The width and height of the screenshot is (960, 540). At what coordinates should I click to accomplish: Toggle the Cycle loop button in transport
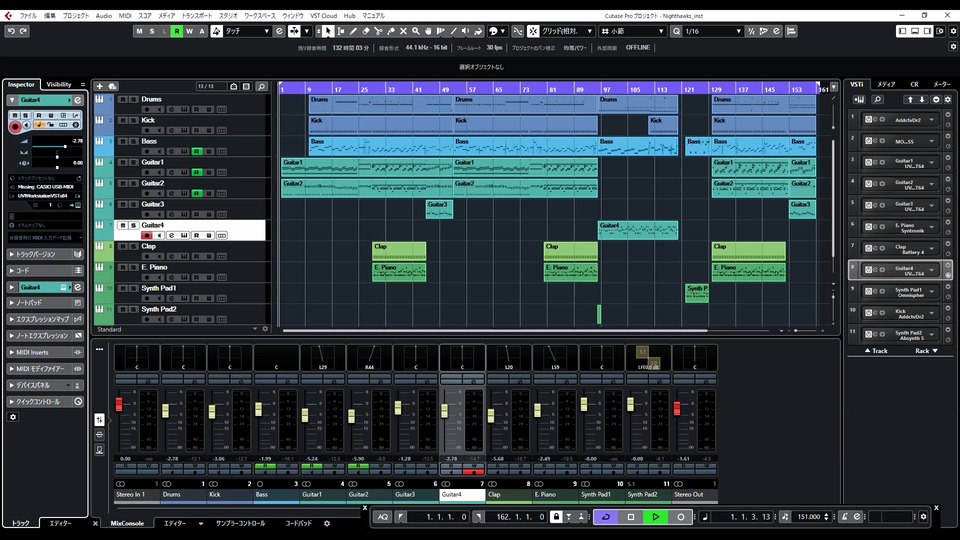605,517
